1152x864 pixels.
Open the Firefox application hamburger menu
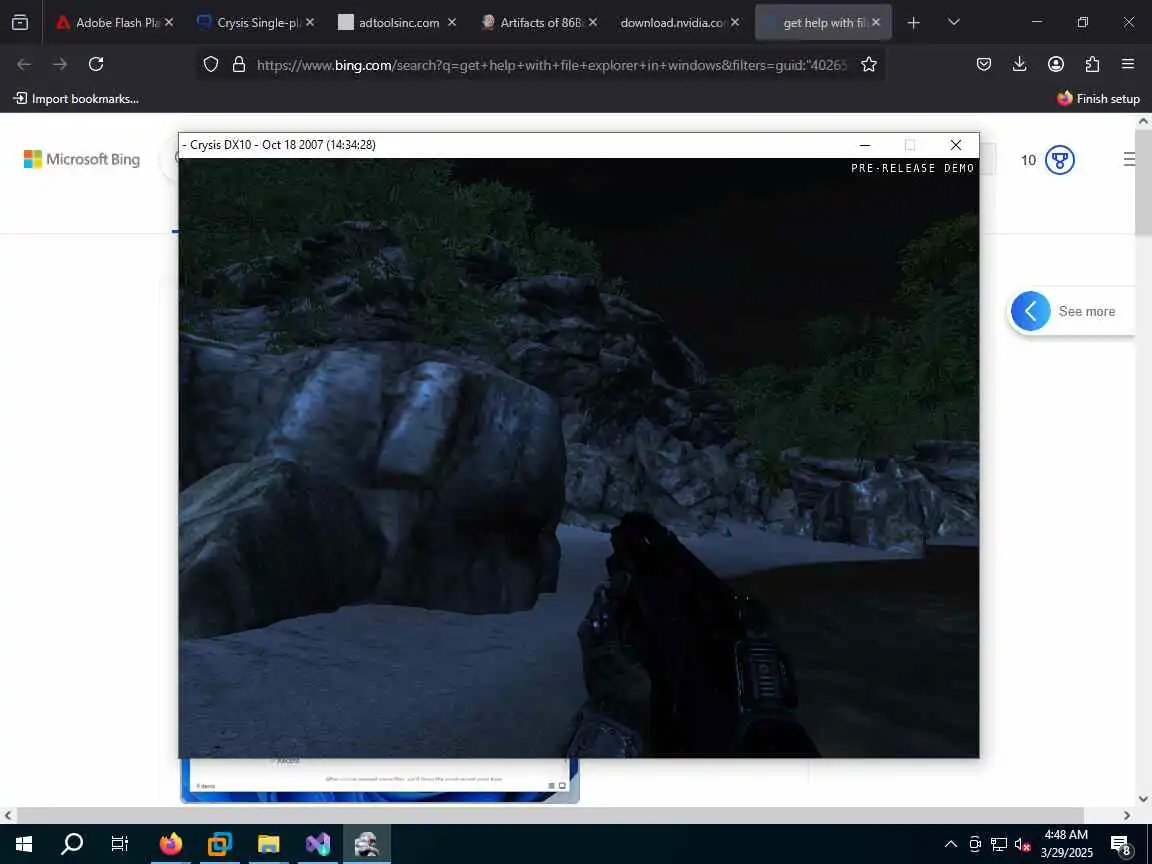(1128, 65)
